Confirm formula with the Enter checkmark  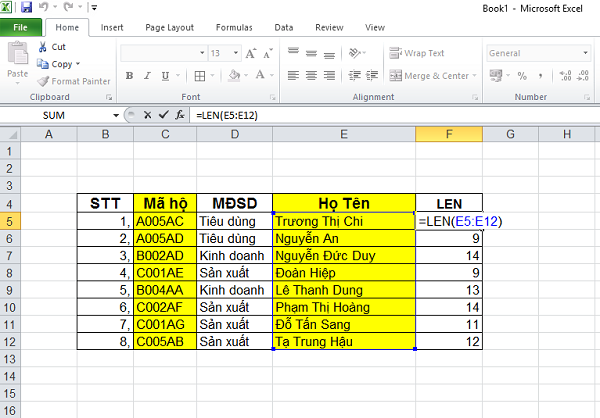165,115
